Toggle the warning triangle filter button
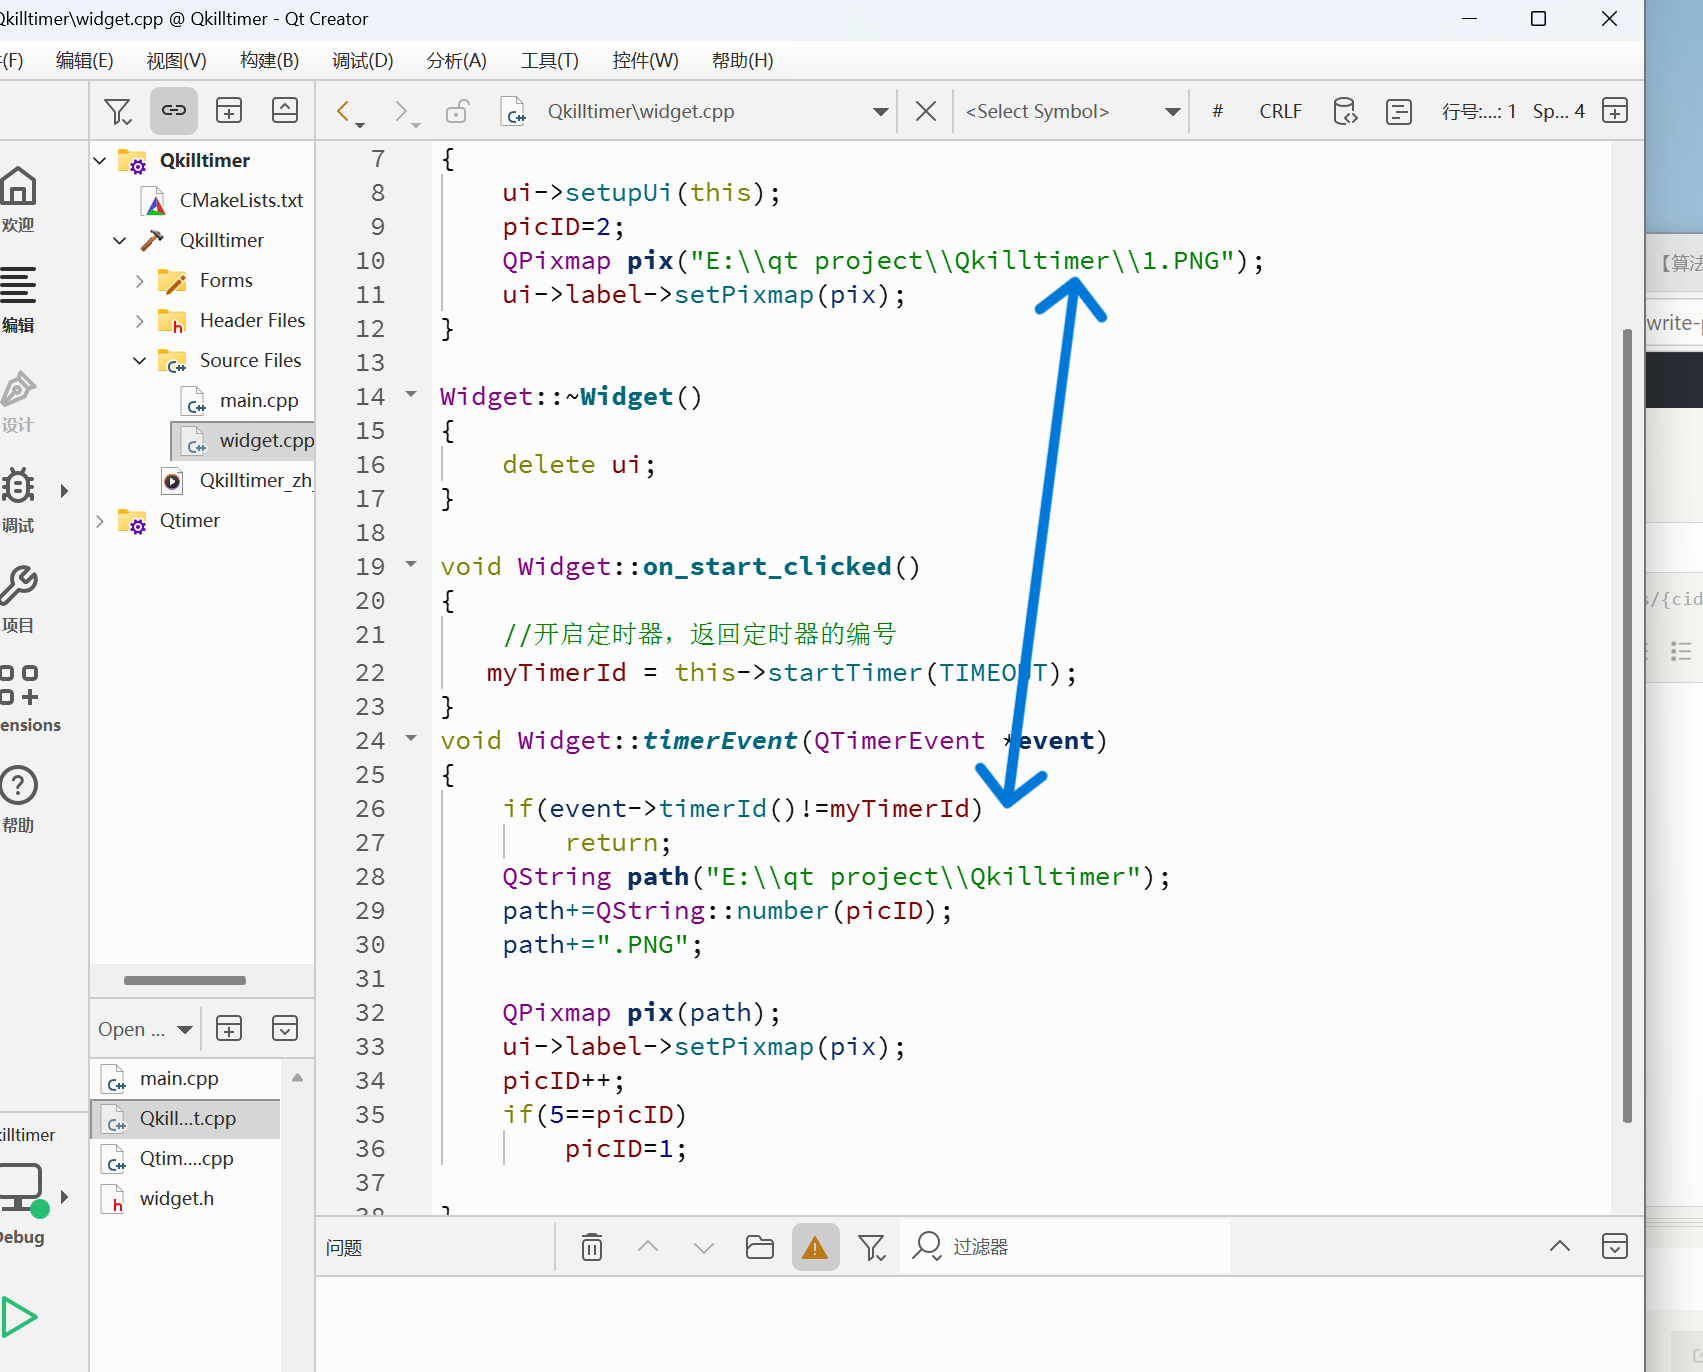Image resolution: width=1703 pixels, height=1372 pixels. point(815,1247)
